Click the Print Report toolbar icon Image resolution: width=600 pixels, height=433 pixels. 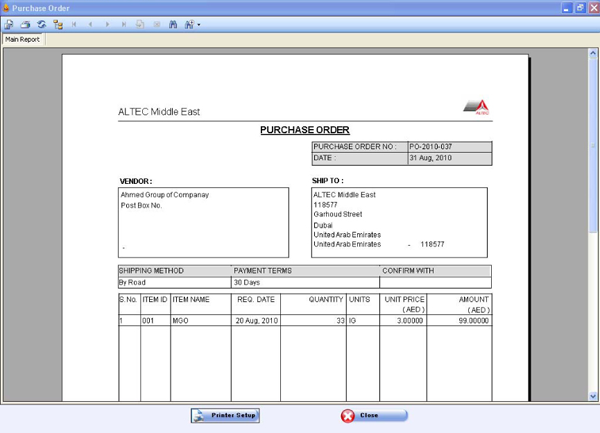click(25, 24)
